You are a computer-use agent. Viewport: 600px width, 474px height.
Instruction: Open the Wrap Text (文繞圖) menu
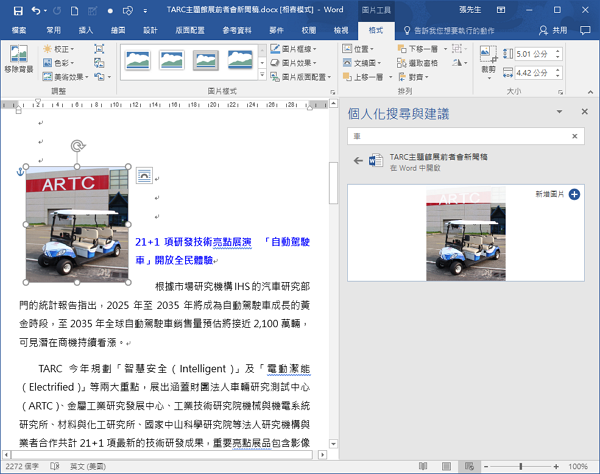coord(362,63)
